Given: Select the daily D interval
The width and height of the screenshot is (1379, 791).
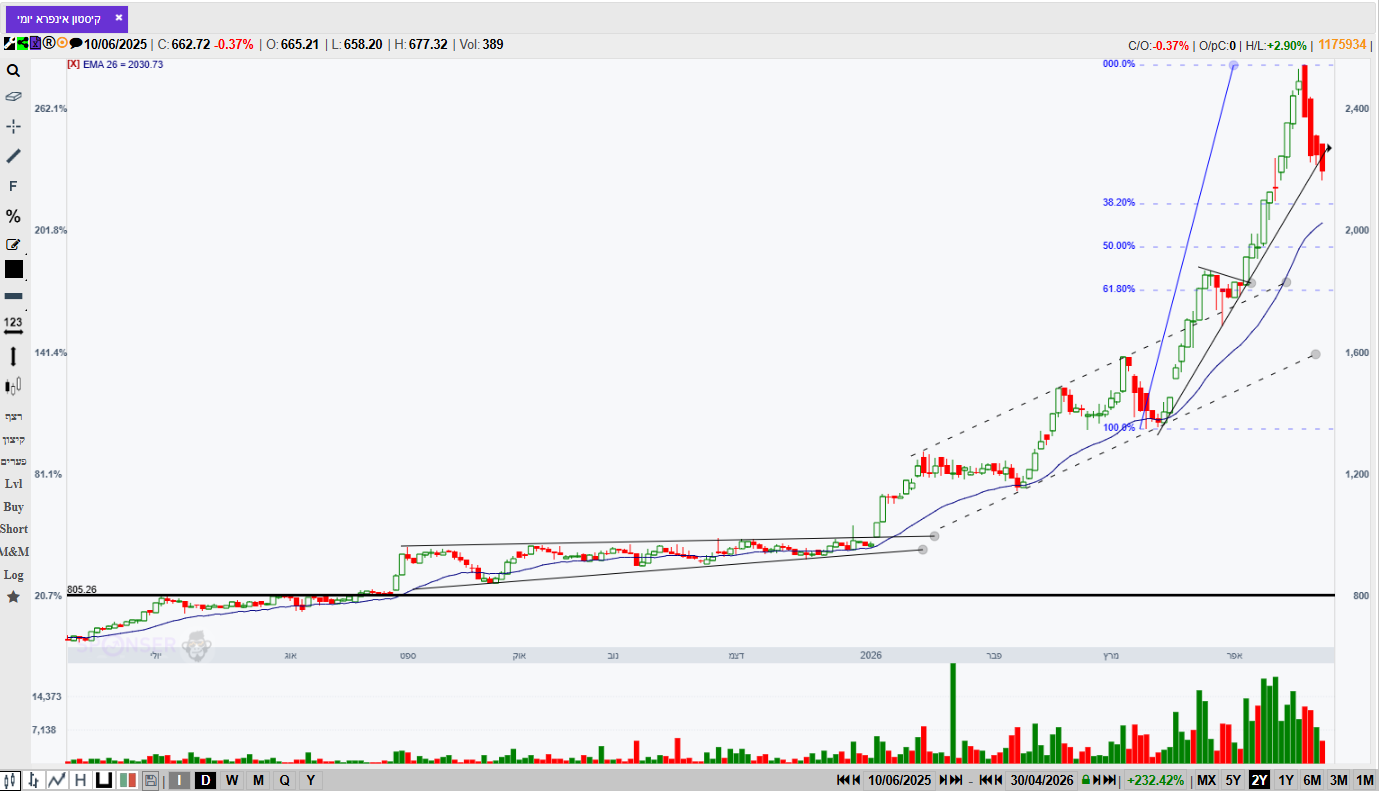Looking at the screenshot, I should pos(205,780).
